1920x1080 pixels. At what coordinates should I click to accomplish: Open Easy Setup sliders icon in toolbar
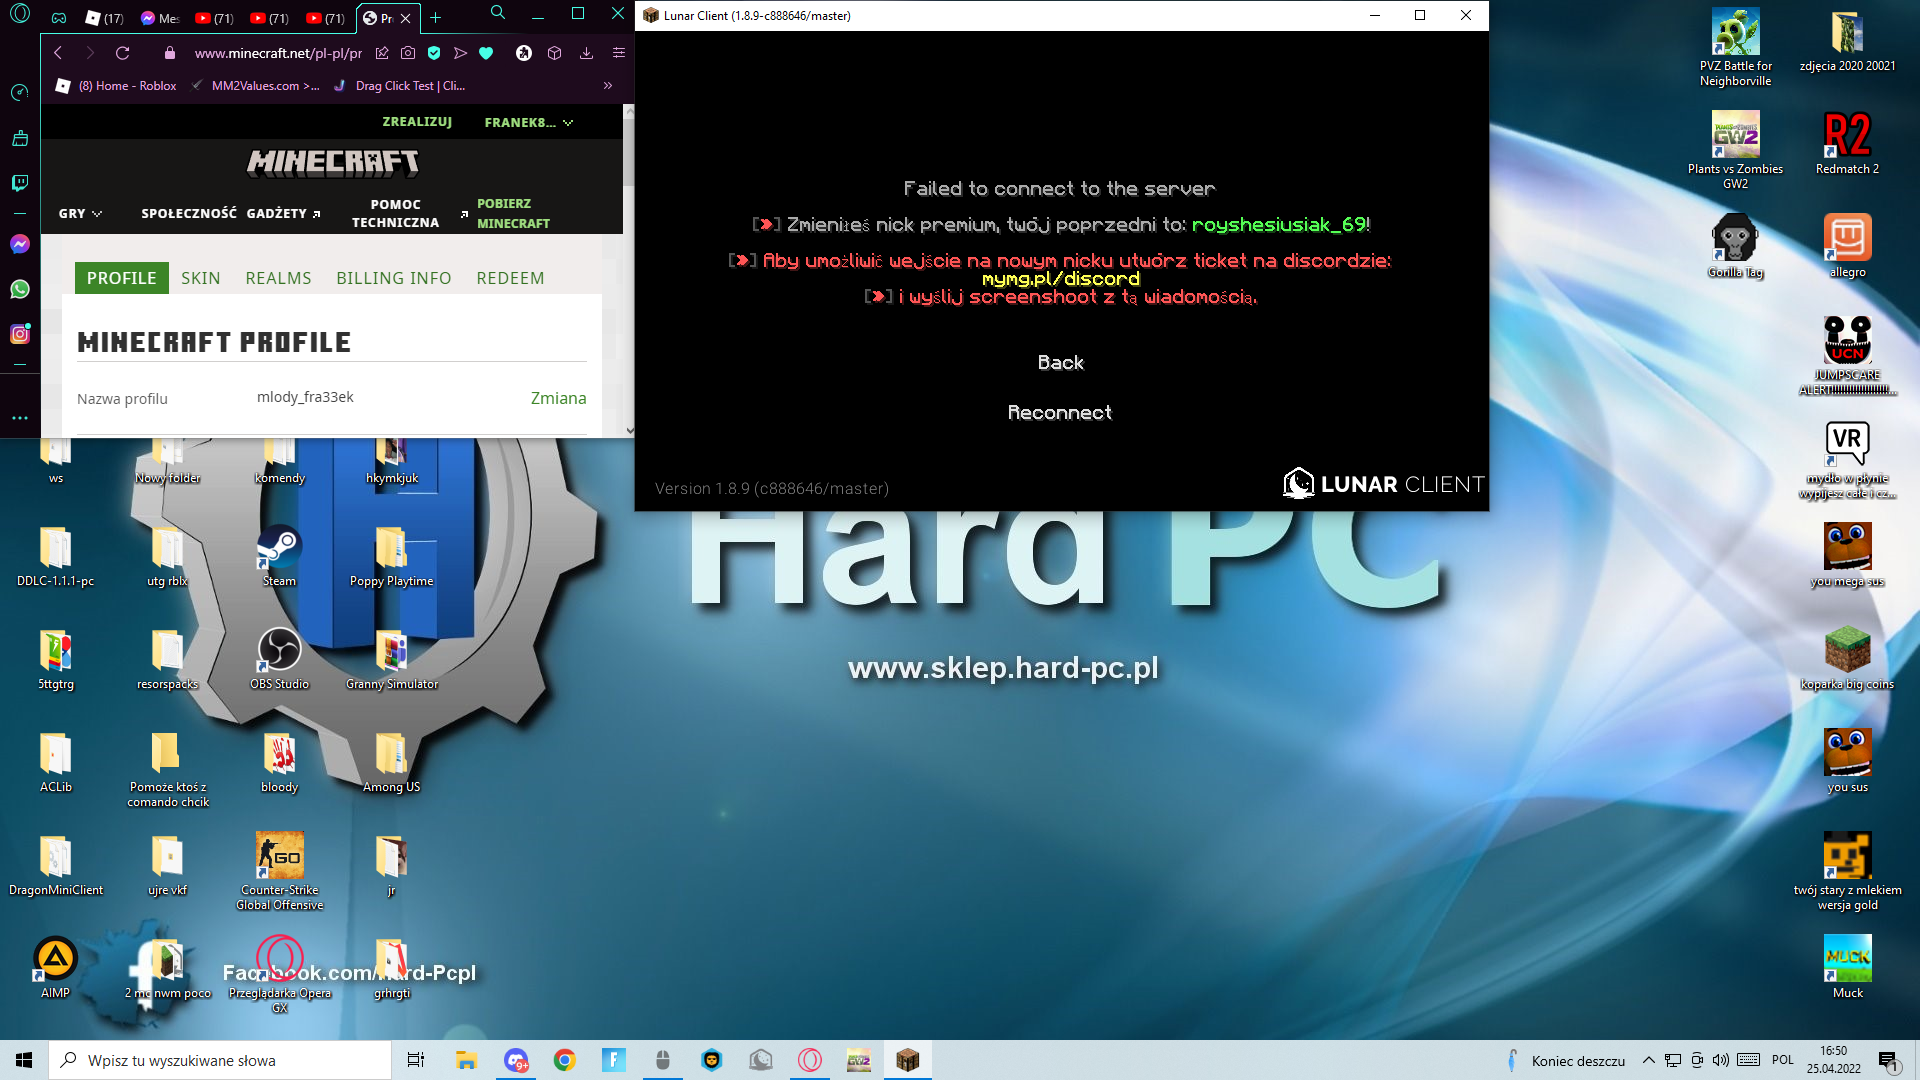click(619, 53)
